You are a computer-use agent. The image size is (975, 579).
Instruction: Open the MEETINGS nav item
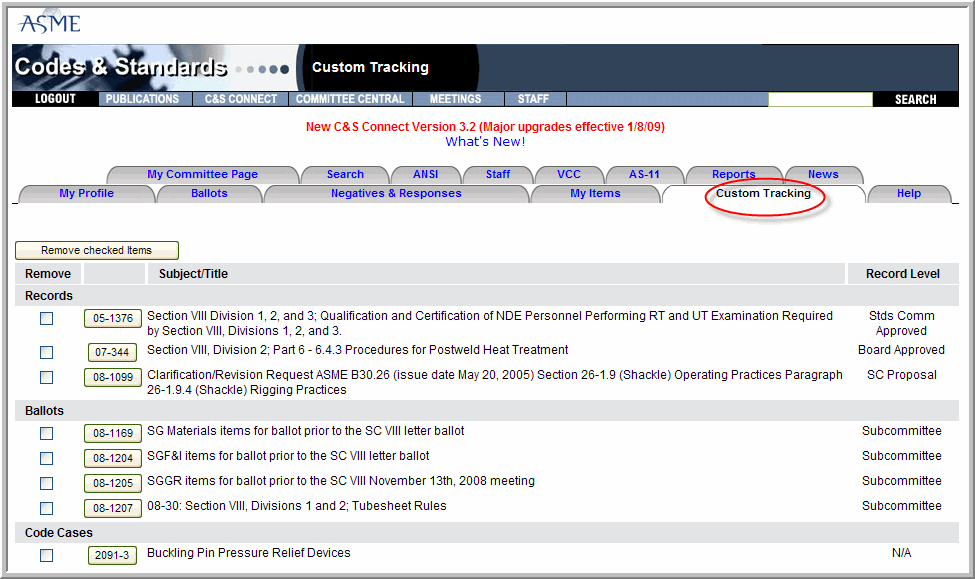[x=456, y=99]
